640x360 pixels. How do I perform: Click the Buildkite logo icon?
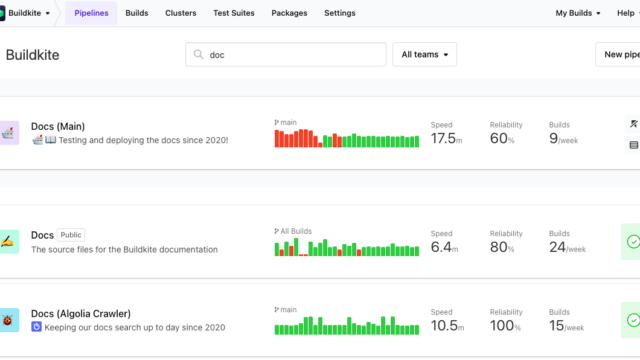pos(2,13)
